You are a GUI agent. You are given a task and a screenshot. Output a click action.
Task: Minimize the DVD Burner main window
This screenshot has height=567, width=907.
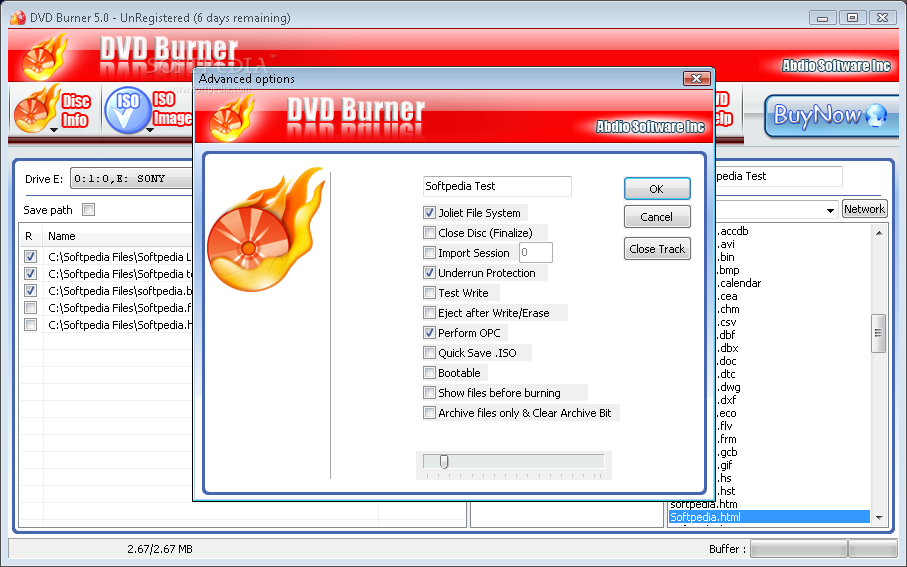click(823, 18)
